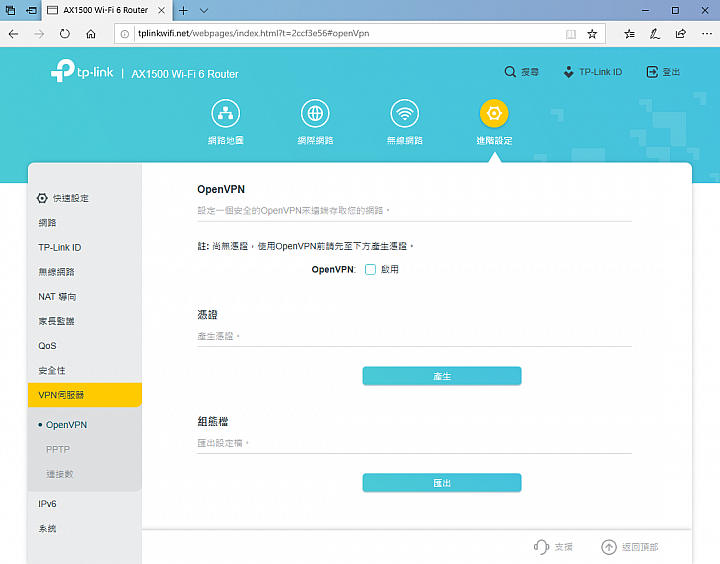Screen dimensions: 720x564
Task: Open browser settings and more ellipsis
Action: click(707, 34)
